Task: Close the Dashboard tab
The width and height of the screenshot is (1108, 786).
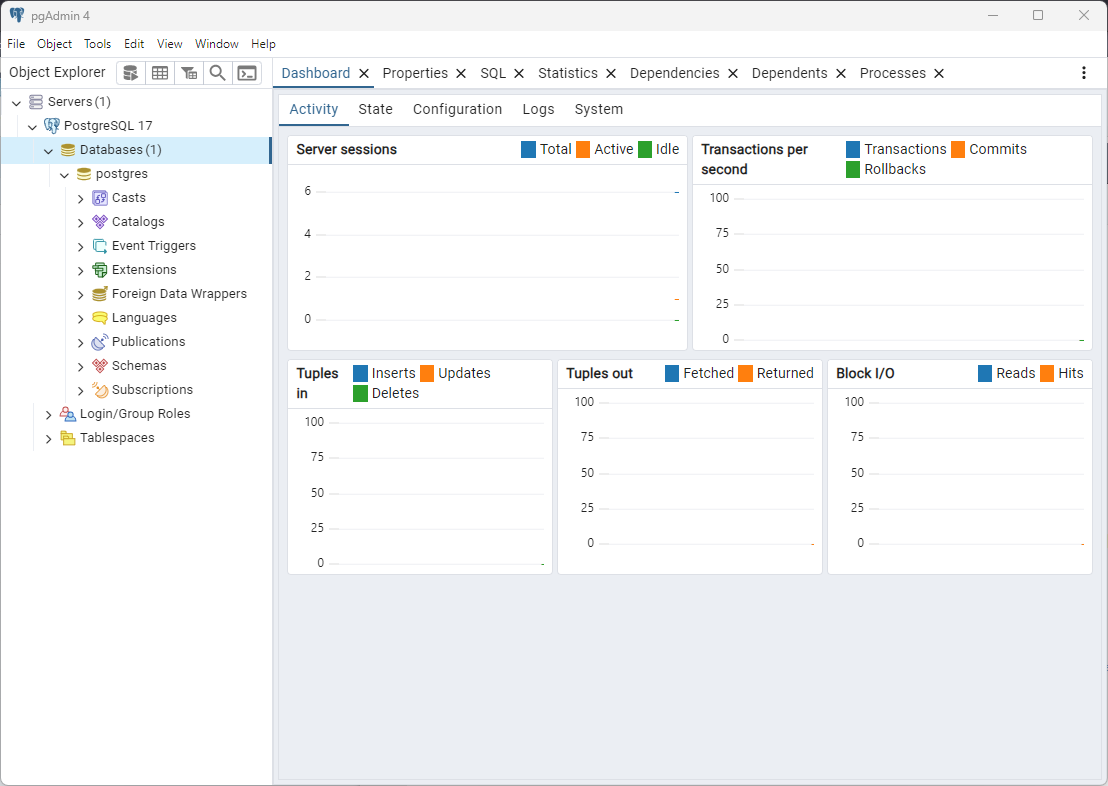Action: (364, 74)
